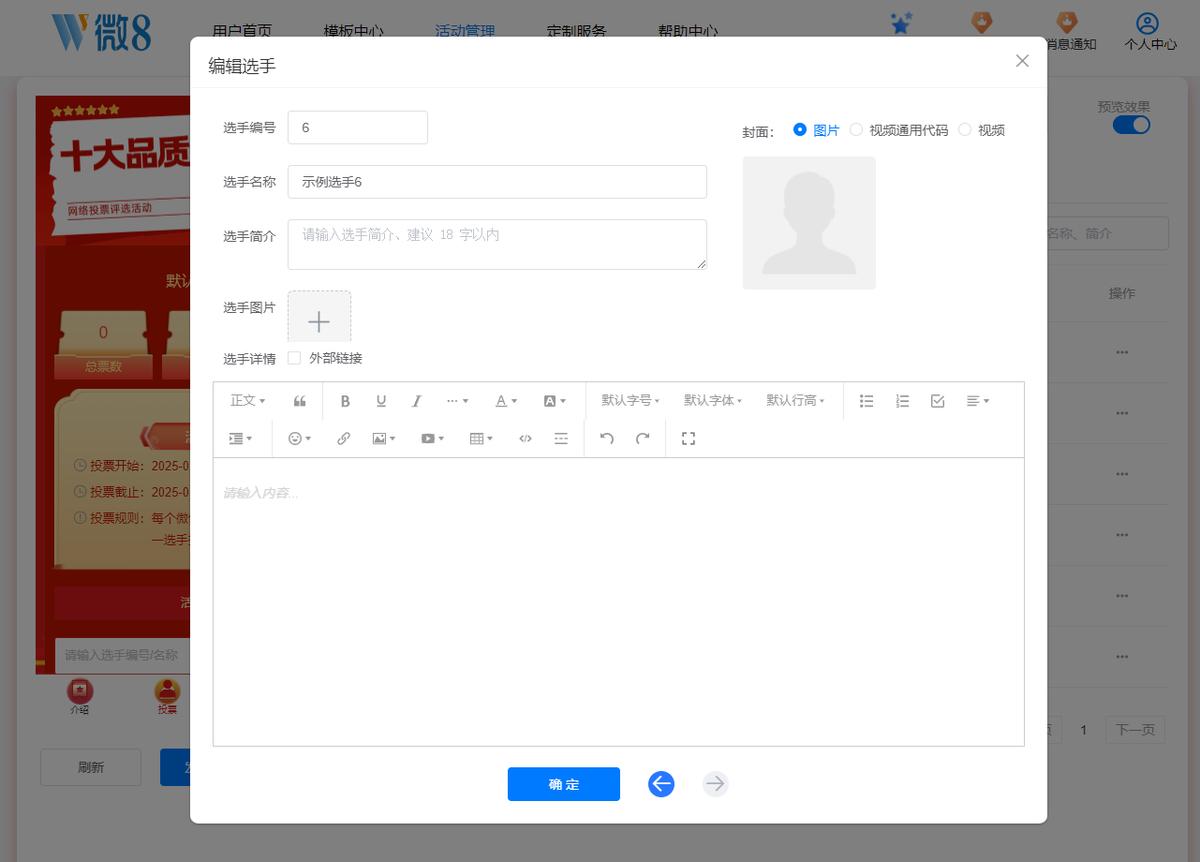1200x862 pixels.
Task: Open 用户首页 in top navigation
Action: [243, 30]
